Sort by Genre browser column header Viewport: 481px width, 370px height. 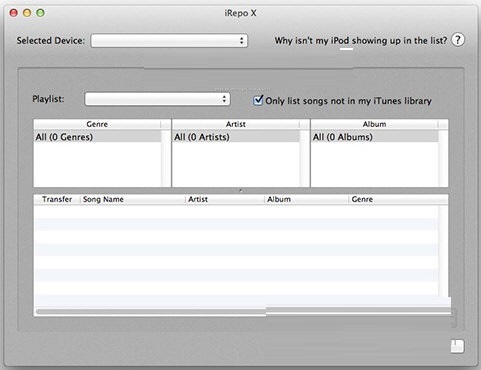(x=97, y=124)
